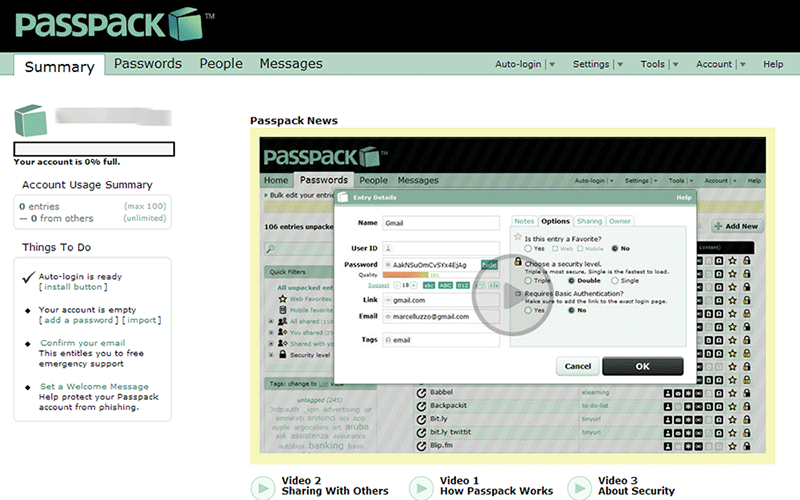This screenshot has width=800, height=500.
Task: Open Confirm your email link
Action: pyautogui.click(x=83, y=343)
